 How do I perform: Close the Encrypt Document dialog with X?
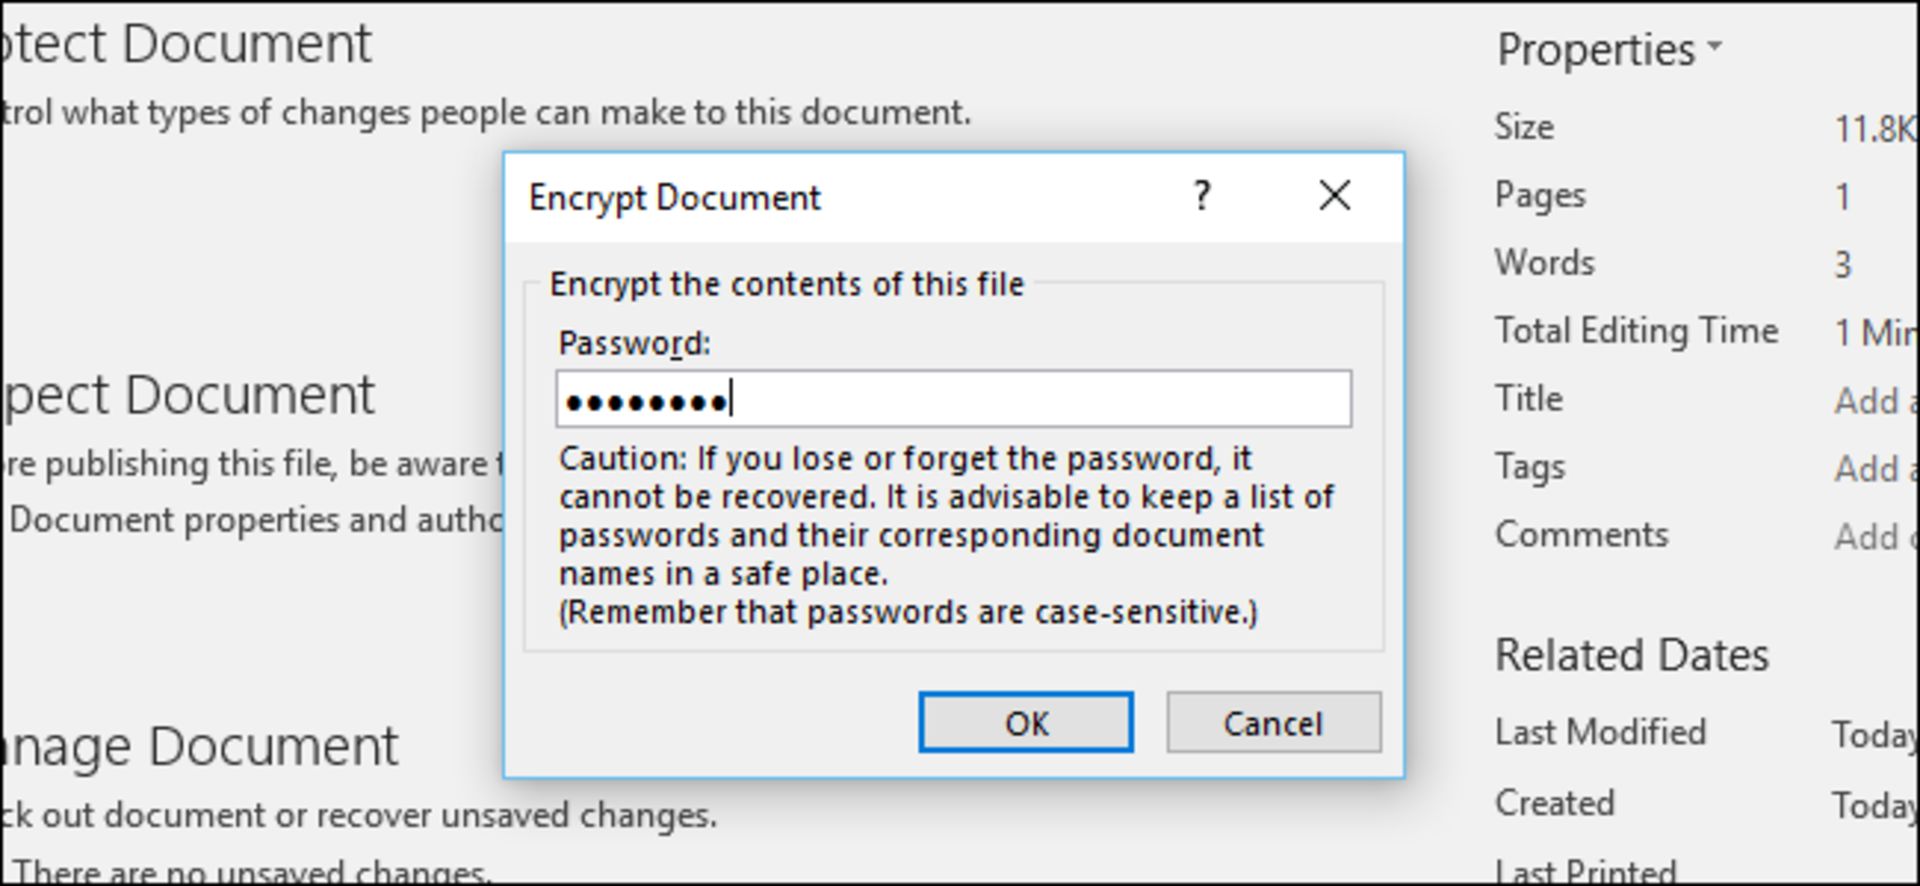coord(1335,196)
